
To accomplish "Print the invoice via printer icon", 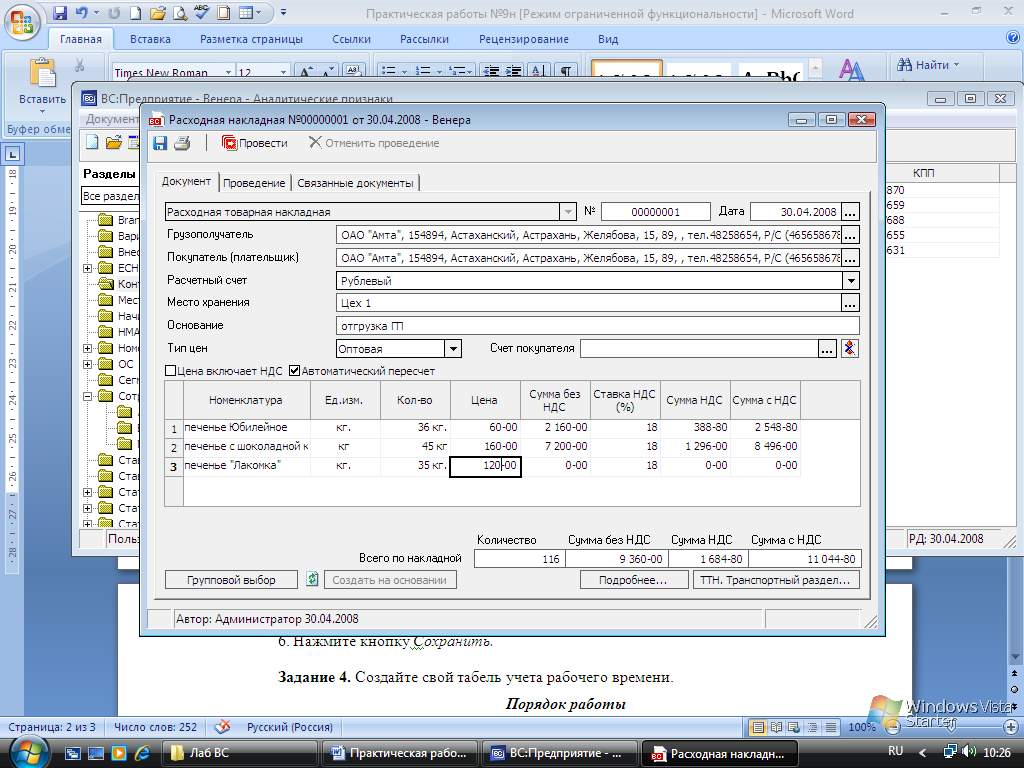I will coord(182,143).
